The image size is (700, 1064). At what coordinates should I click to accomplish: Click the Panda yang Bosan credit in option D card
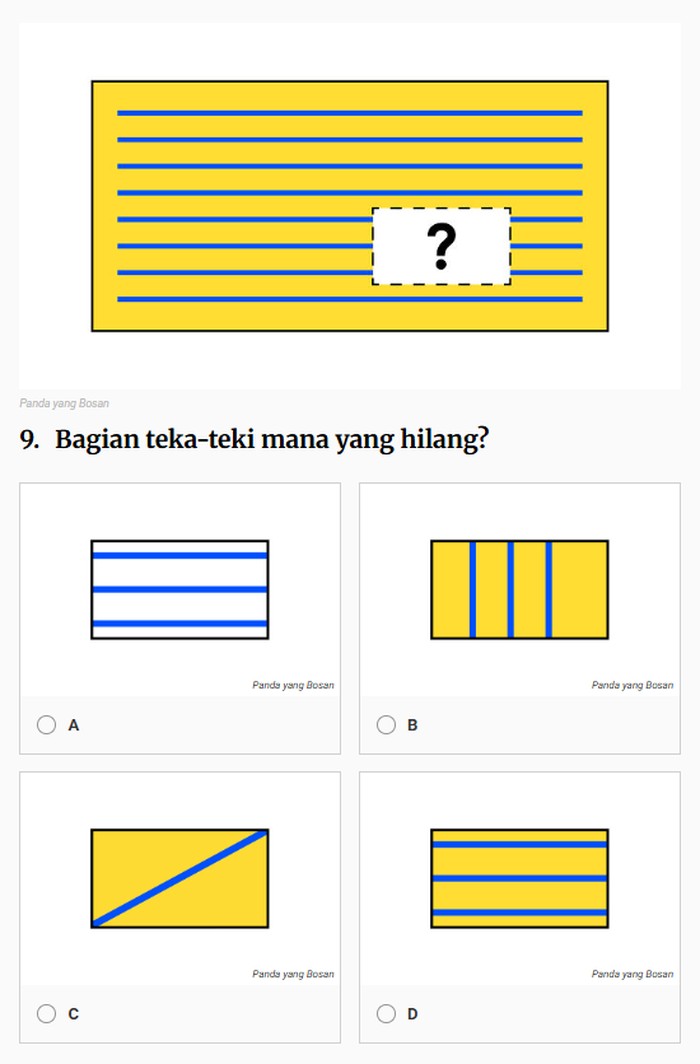632,974
